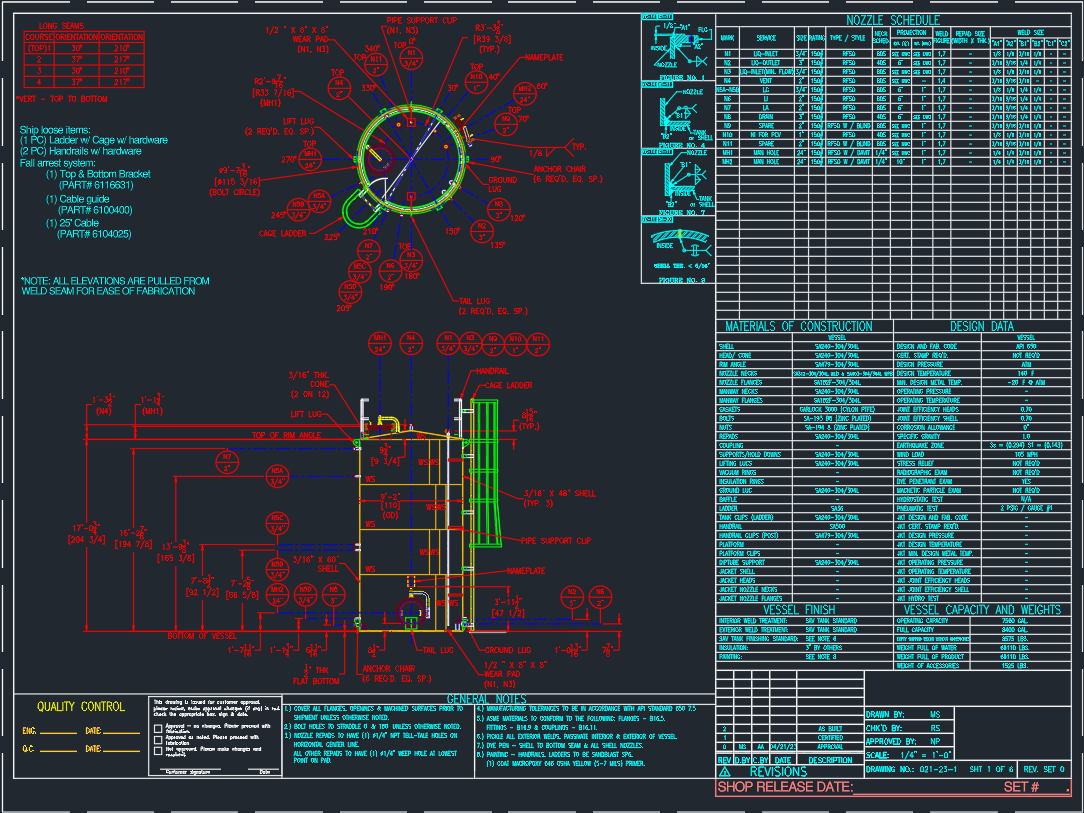This screenshot has height=813, width=1084.
Task: Click the ENG. signature line
Action: coord(59,733)
